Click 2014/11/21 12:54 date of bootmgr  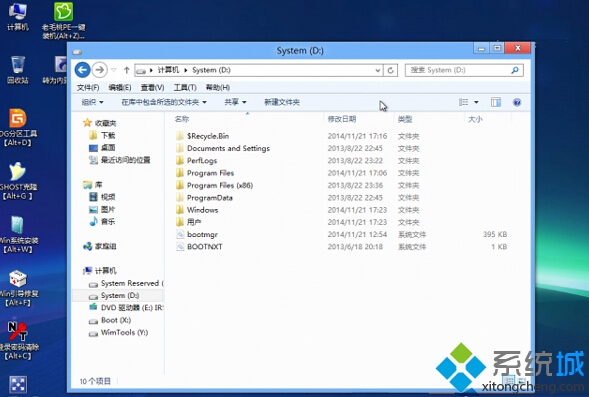tap(357, 235)
